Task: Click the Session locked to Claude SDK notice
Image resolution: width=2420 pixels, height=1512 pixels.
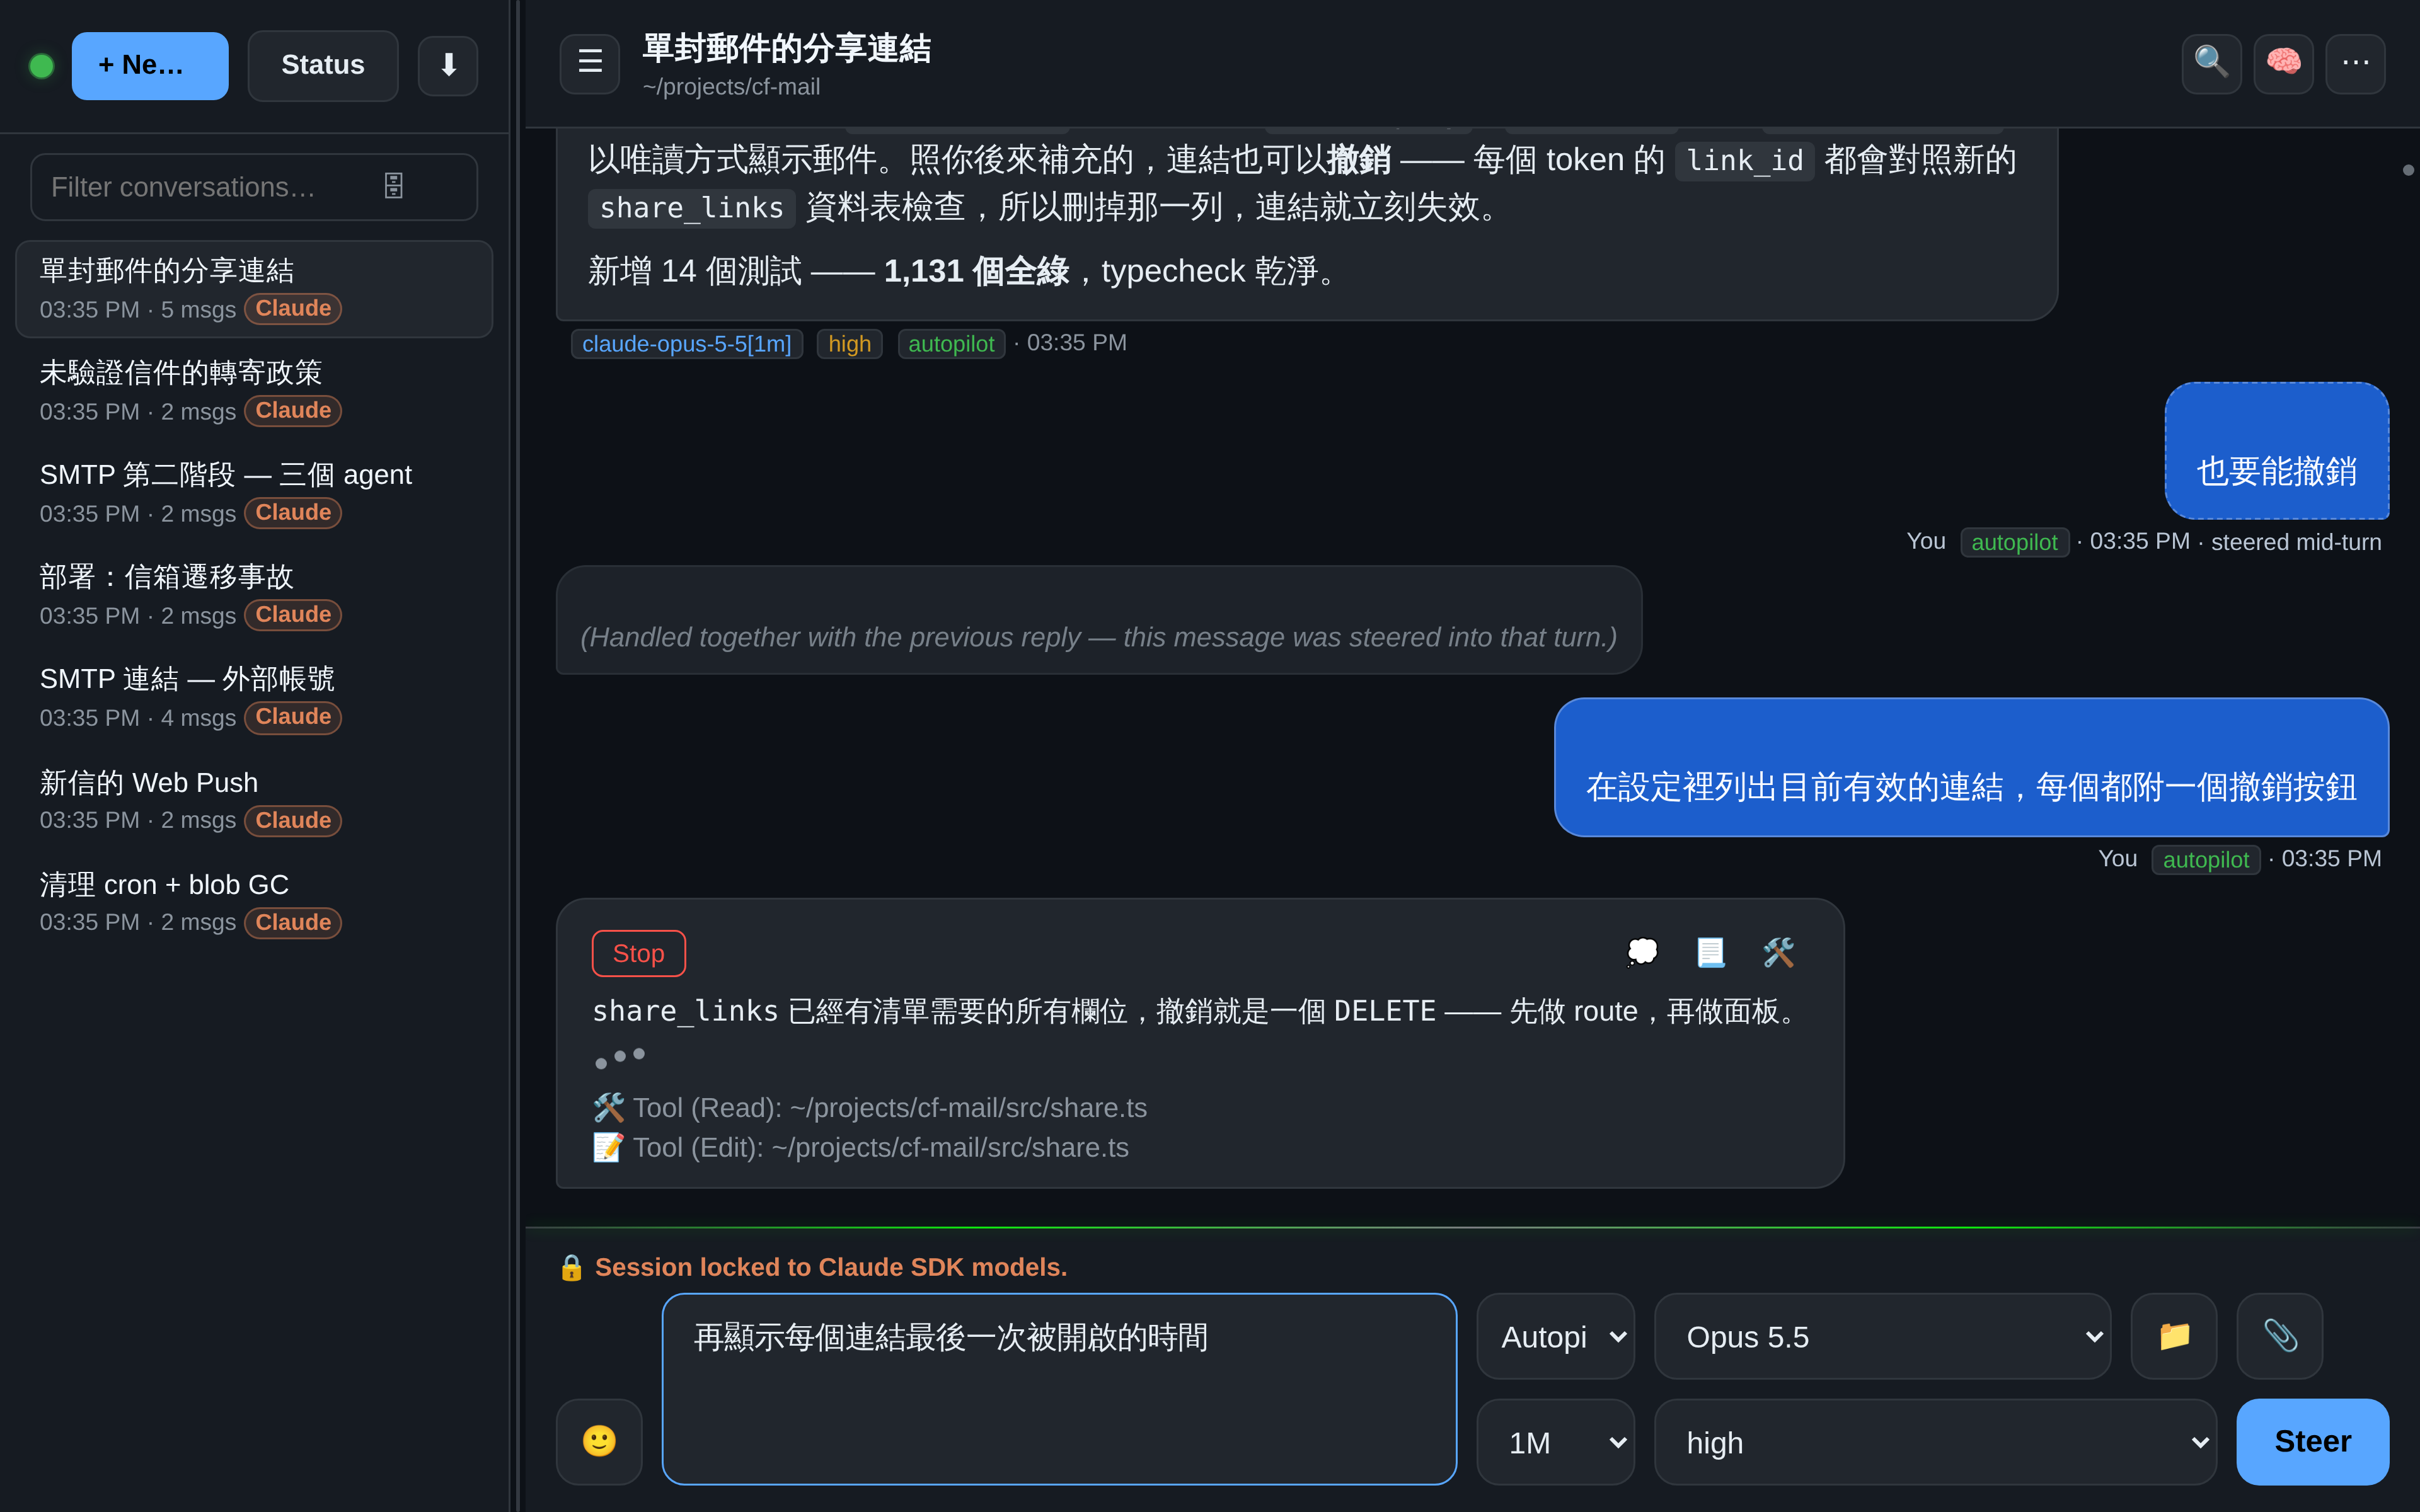Action: (831, 1267)
